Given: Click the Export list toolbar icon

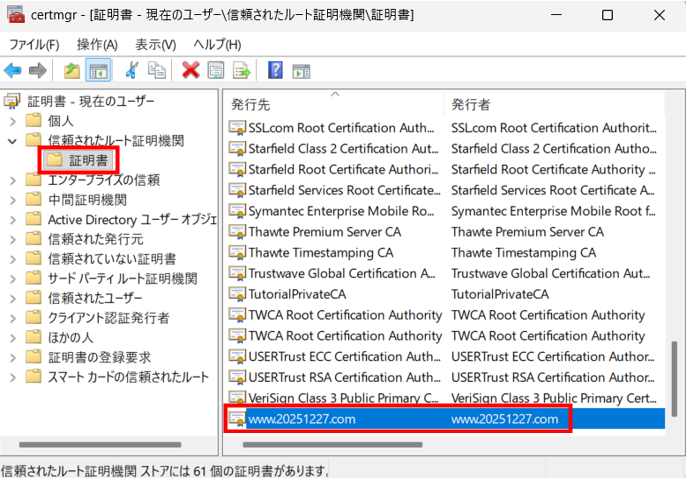Looking at the screenshot, I should (241, 70).
